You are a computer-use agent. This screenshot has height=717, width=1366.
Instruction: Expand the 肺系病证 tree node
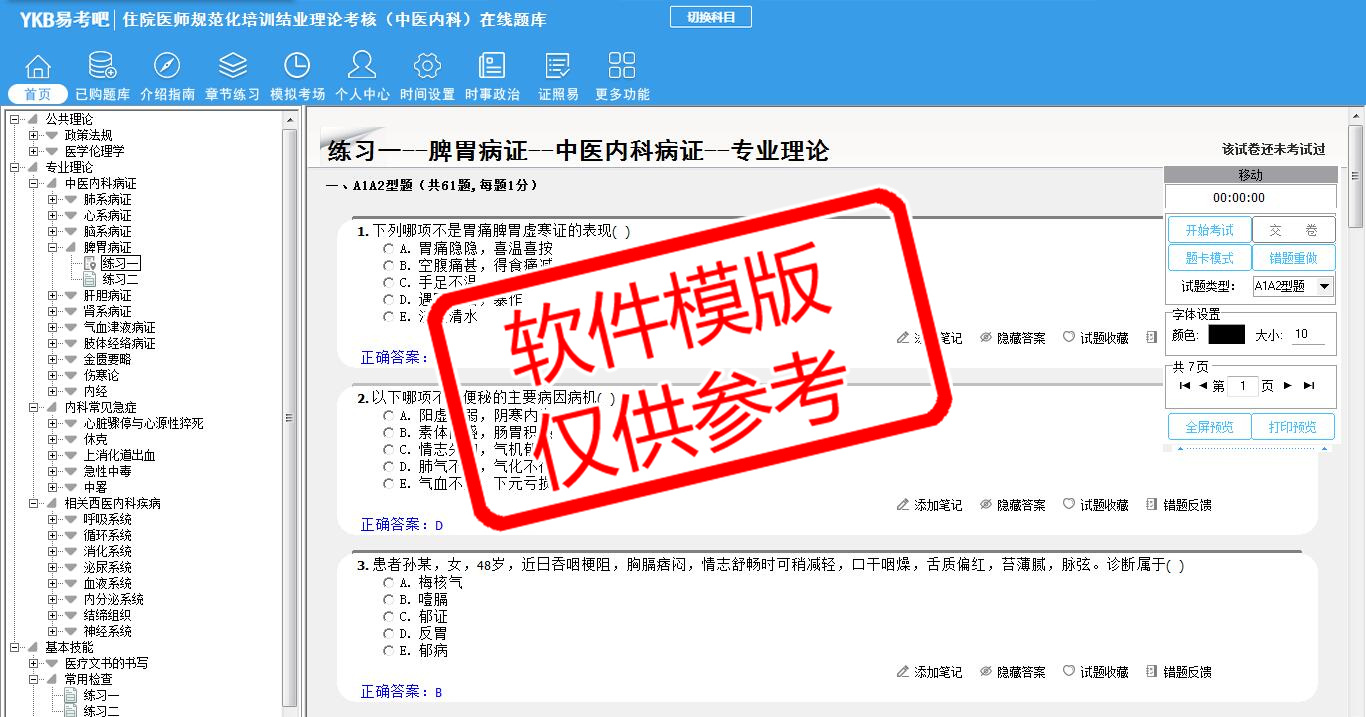click(53, 200)
